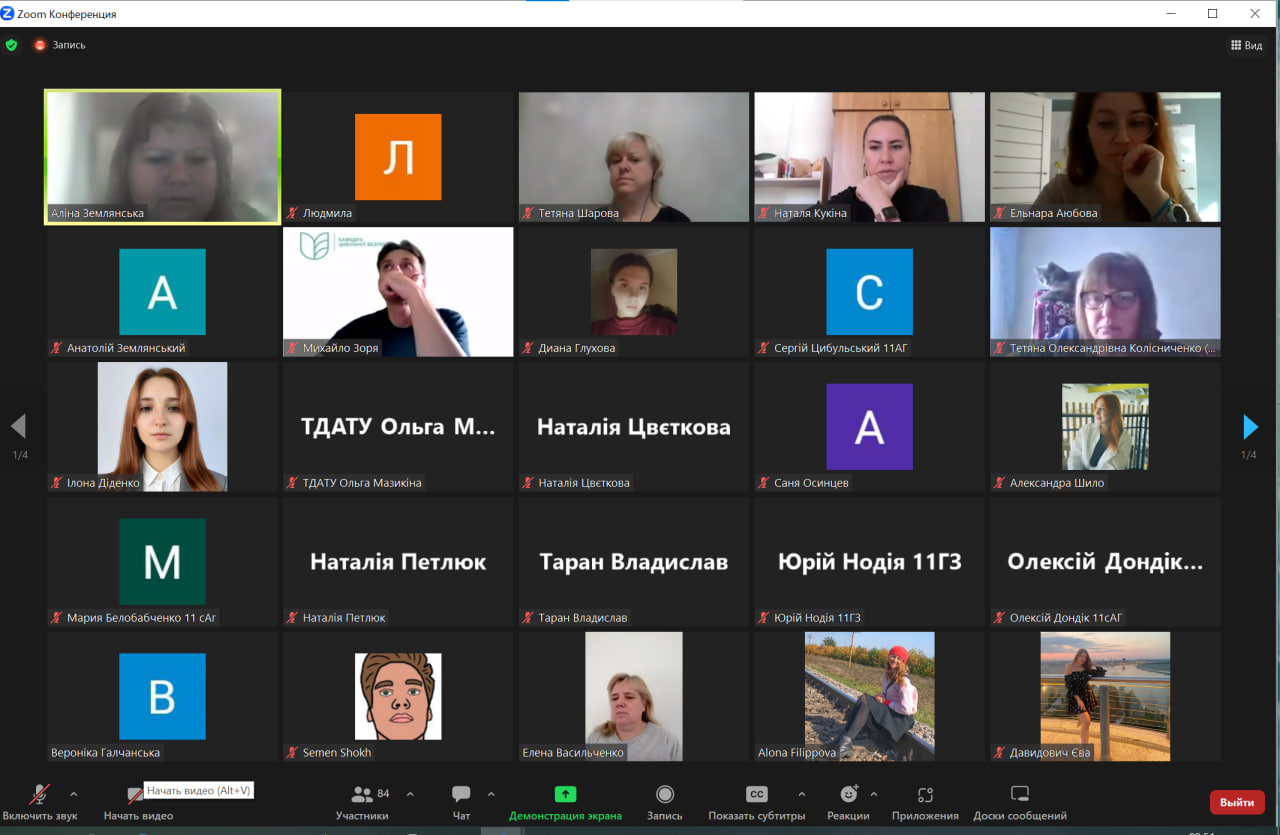Start sharing with Демонстрация экрана
The height and width of the screenshot is (835, 1280).
(565, 802)
